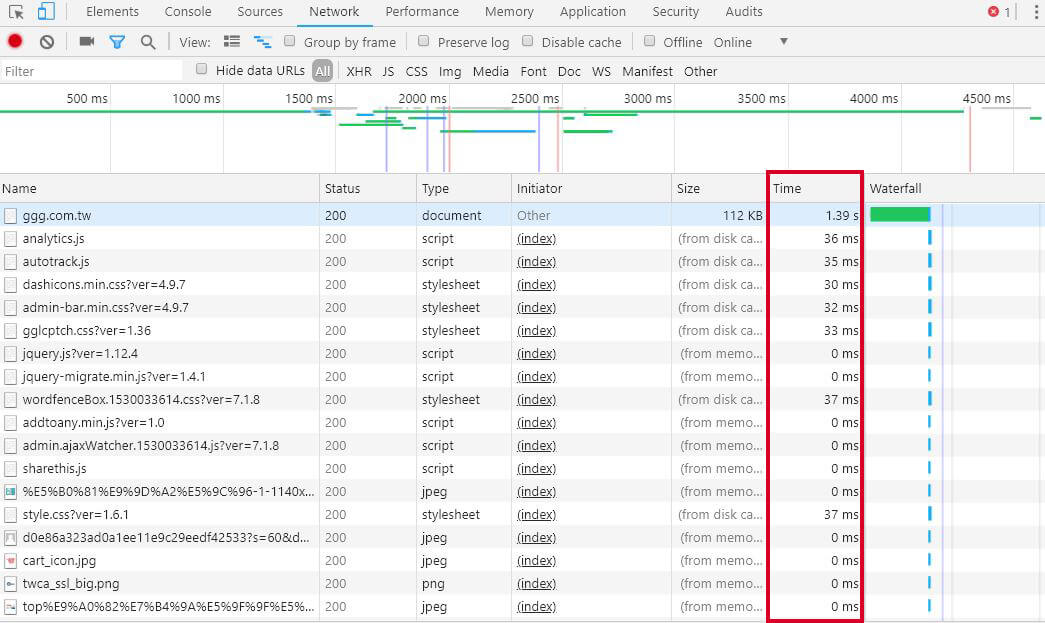
Task: Filter requests by WS
Action: pyautogui.click(x=601, y=71)
